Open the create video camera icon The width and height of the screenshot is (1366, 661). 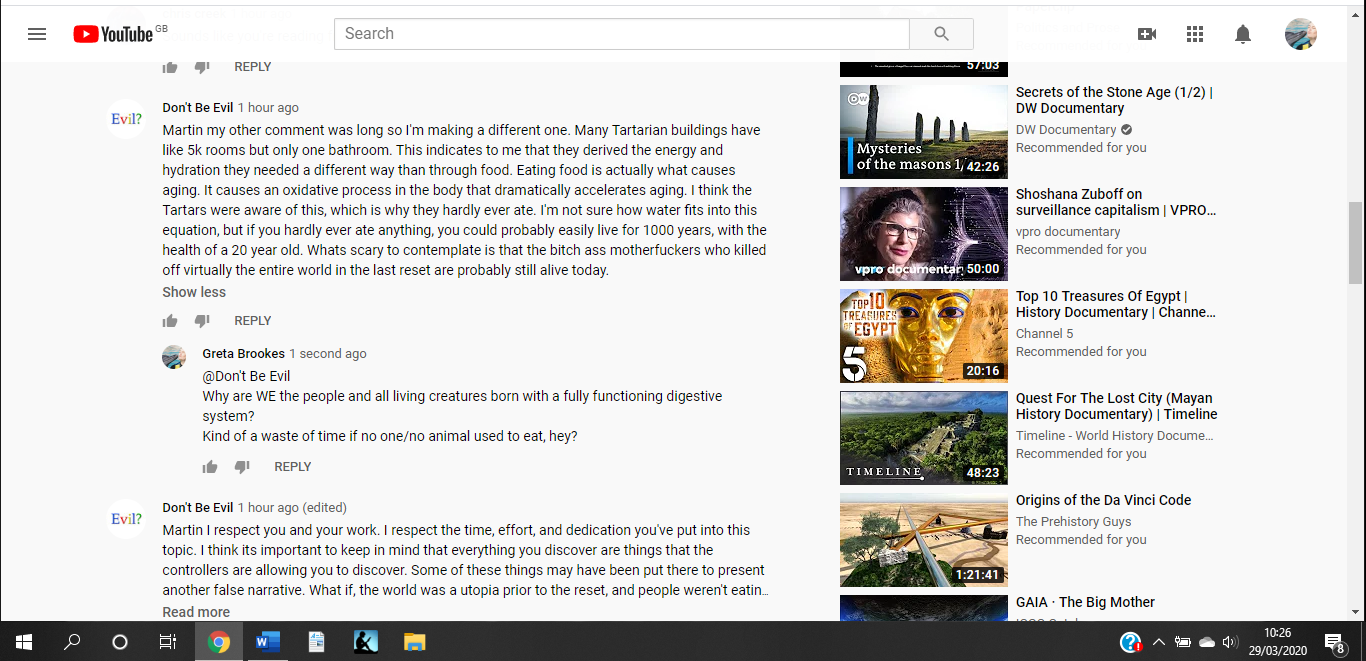1147,34
